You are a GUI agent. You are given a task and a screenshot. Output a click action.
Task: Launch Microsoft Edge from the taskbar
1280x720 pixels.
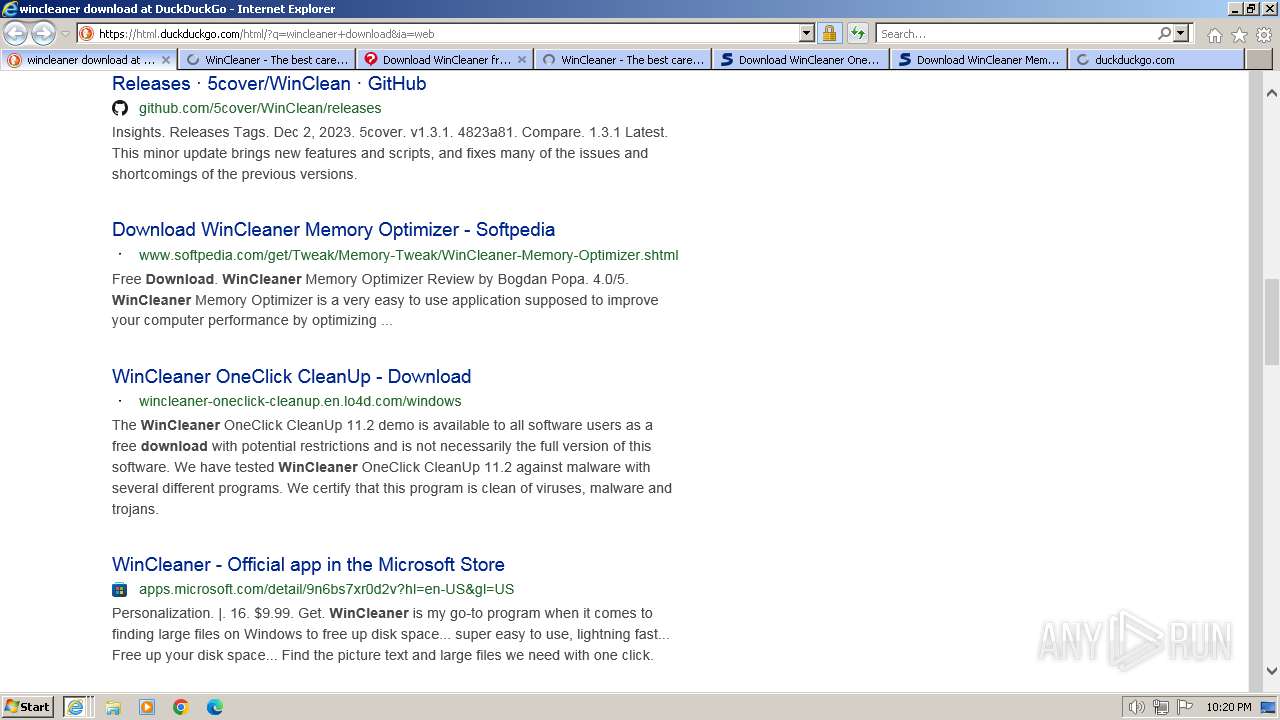pyautogui.click(x=215, y=707)
